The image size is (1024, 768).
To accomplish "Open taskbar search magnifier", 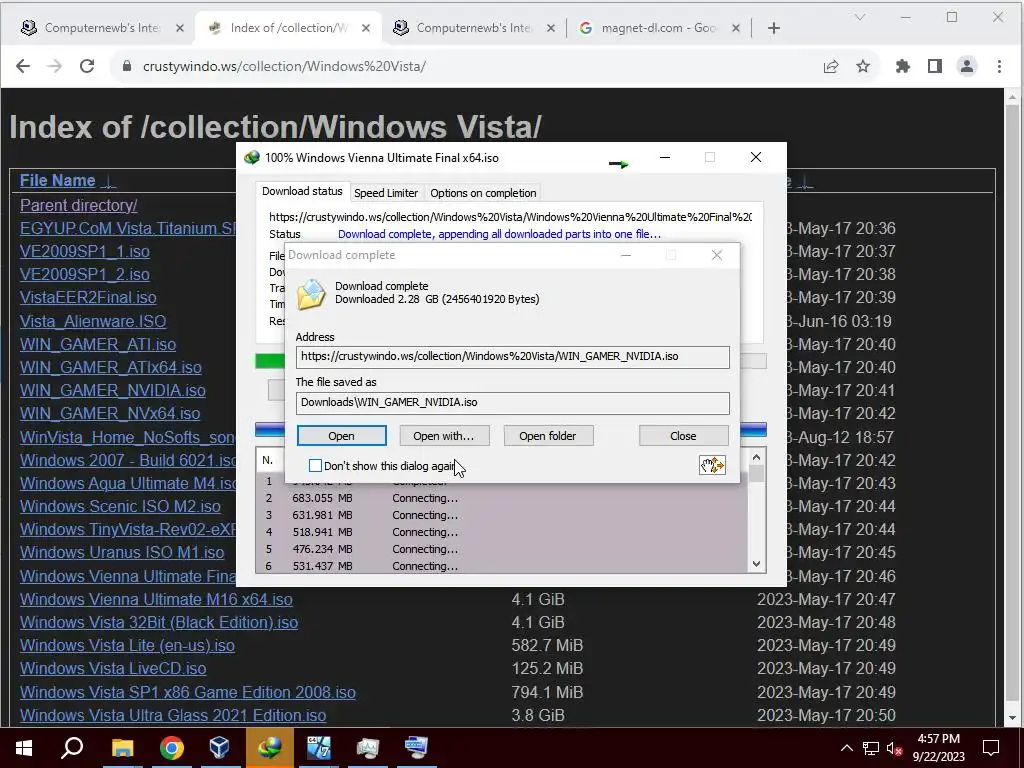I will pyautogui.click(x=72, y=748).
